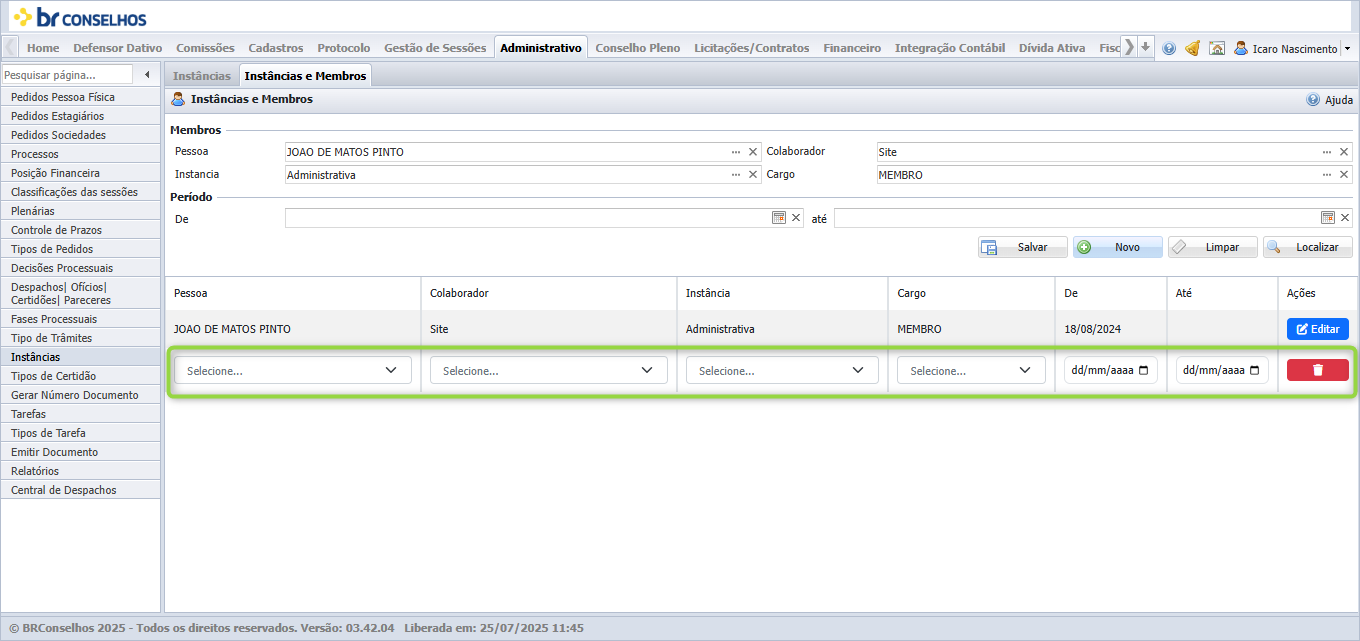
Task: Open lookup ellipsis for Cargo field
Action: click(1327, 174)
